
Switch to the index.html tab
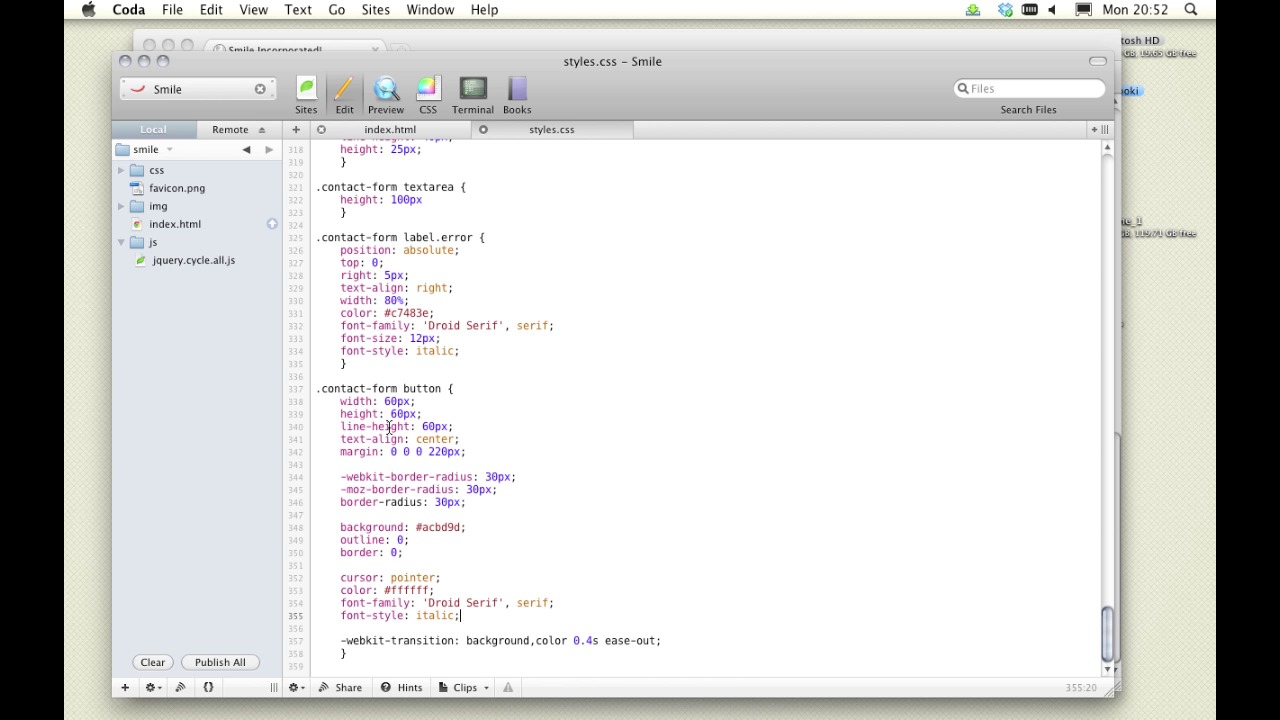[x=390, y=130]
